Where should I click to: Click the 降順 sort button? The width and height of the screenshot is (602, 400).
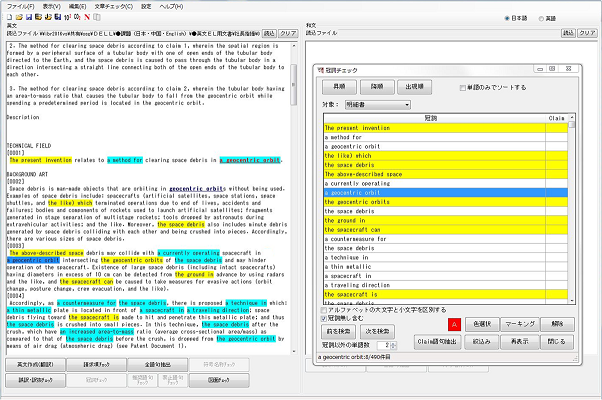pos(377,87)
